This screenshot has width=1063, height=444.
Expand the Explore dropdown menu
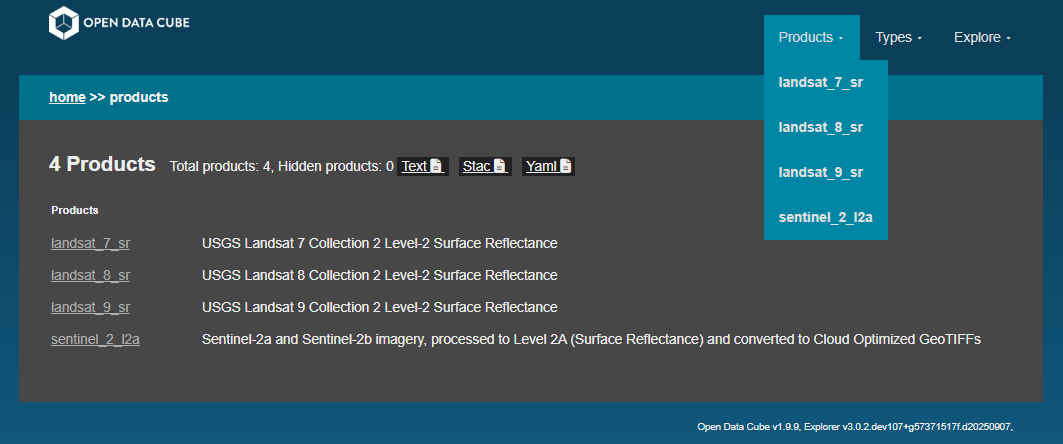[982, 38]
